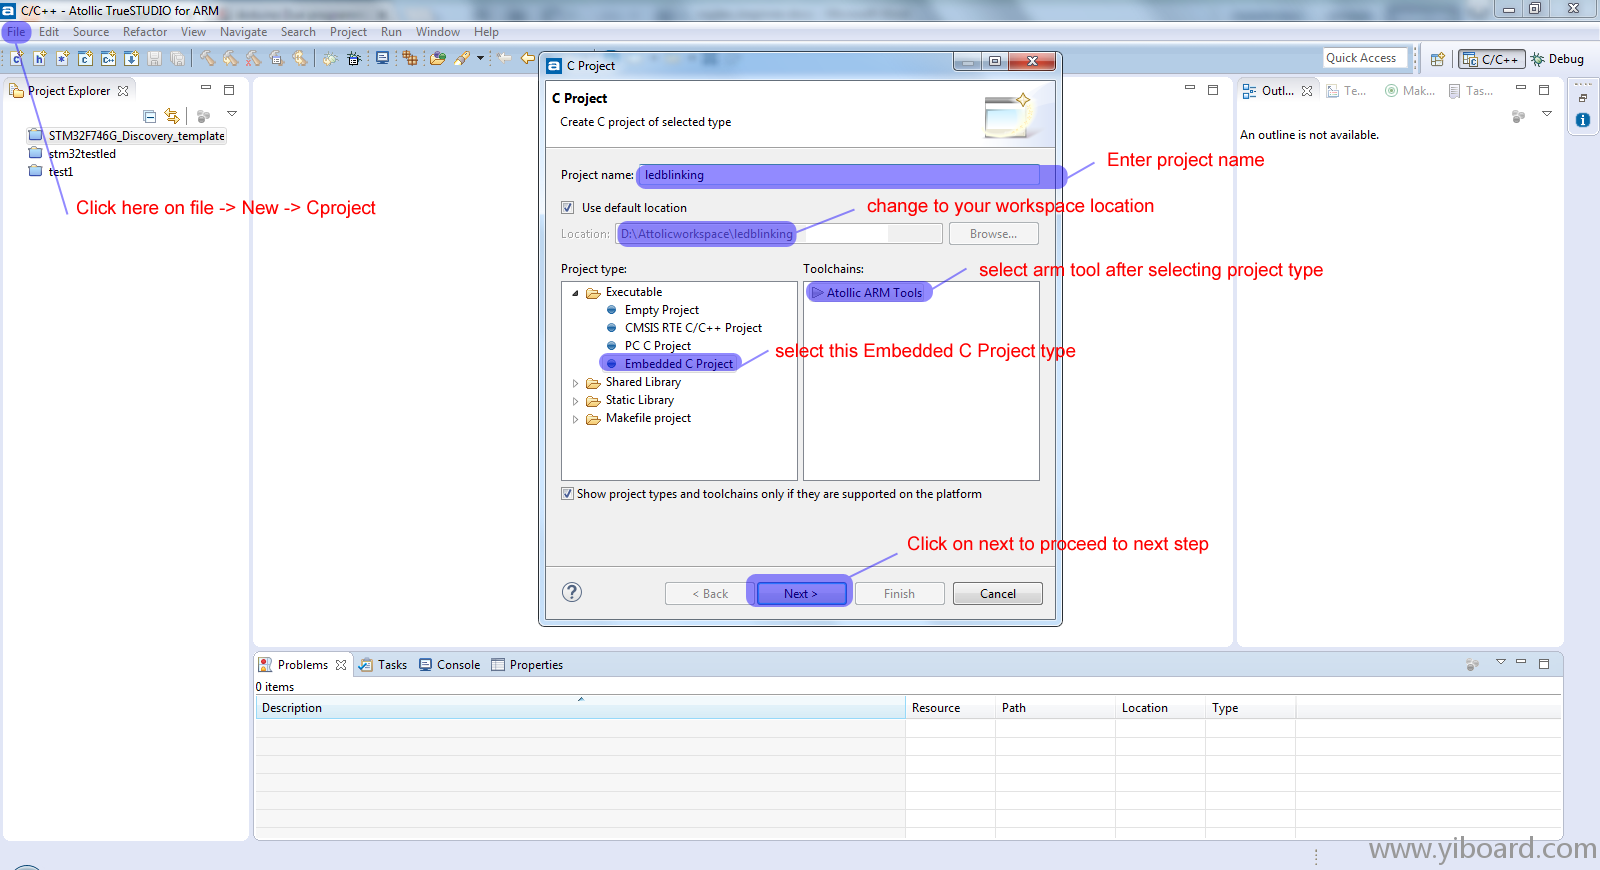The height and width of the screenshot is (870, 1600).
Task: Click the Next button
Action: pyautogui.click(x=800, y=594)
